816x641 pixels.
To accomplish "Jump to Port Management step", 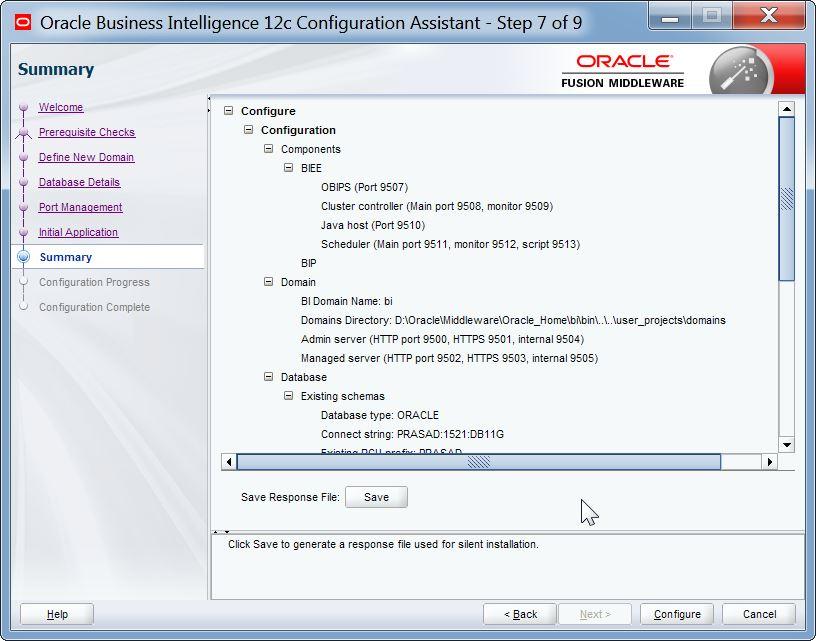I will pyautogui.click(x=81, y=207).
